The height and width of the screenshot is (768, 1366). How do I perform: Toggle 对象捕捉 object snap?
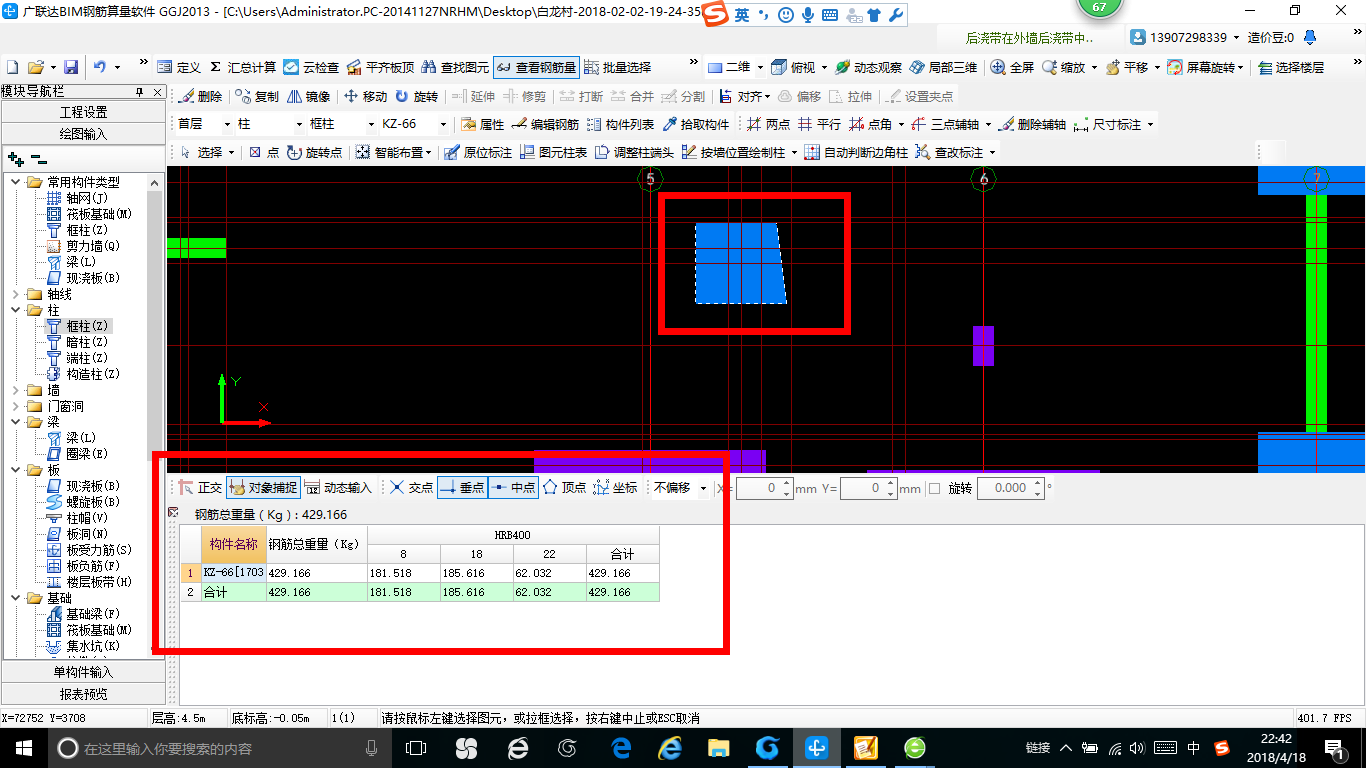[263, 488]
